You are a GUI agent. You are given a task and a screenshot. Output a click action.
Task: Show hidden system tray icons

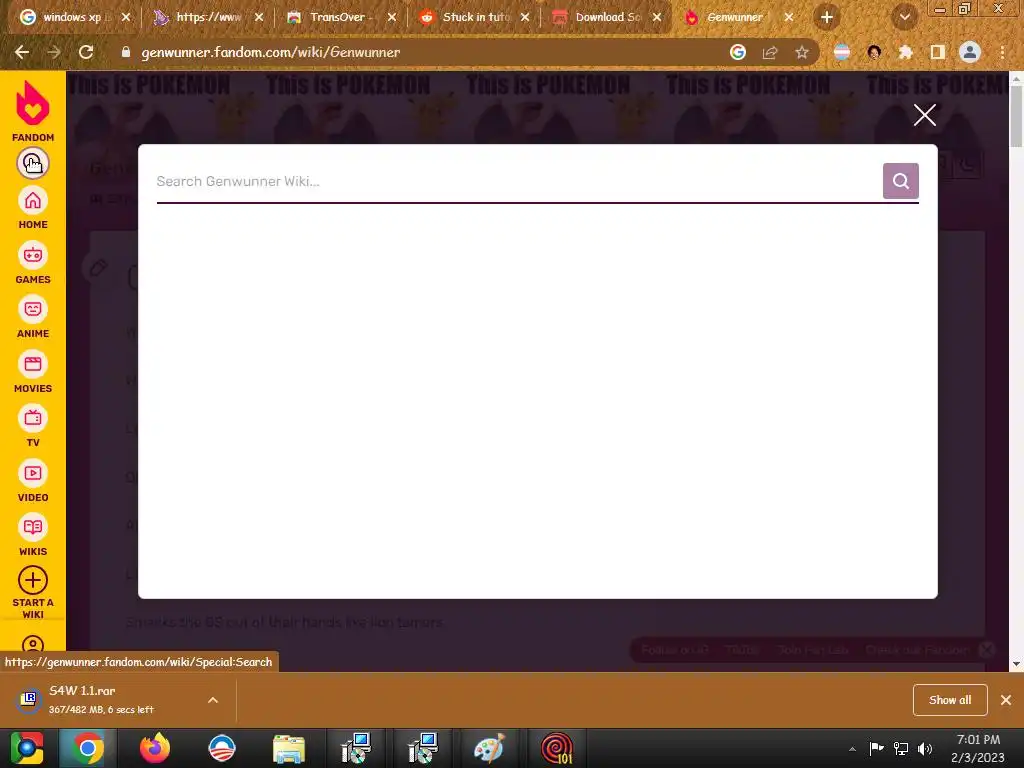[852, 749]
